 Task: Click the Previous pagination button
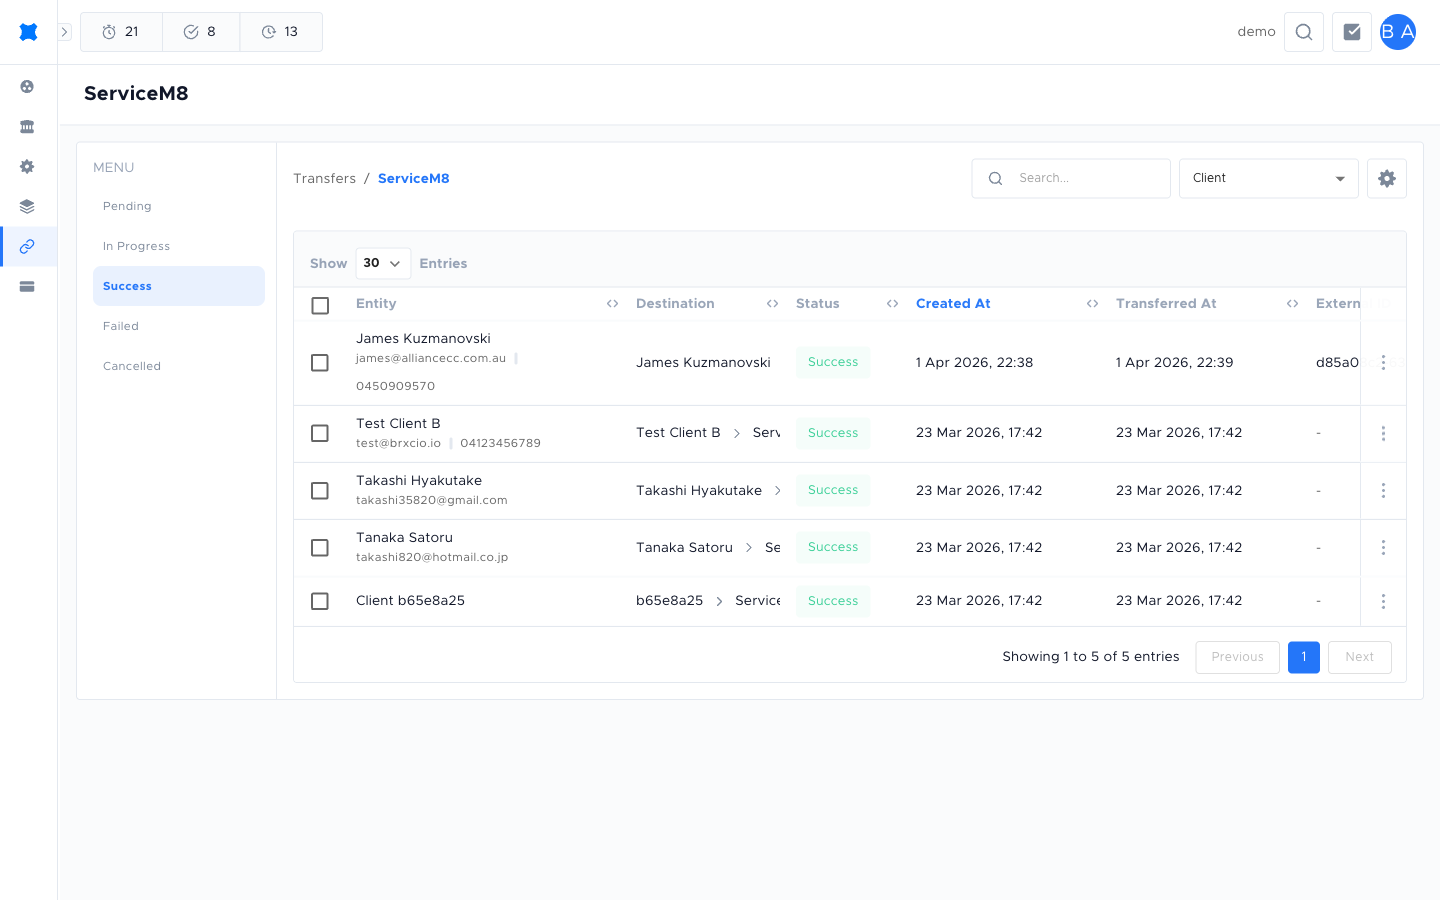(x=1237, y=657)
